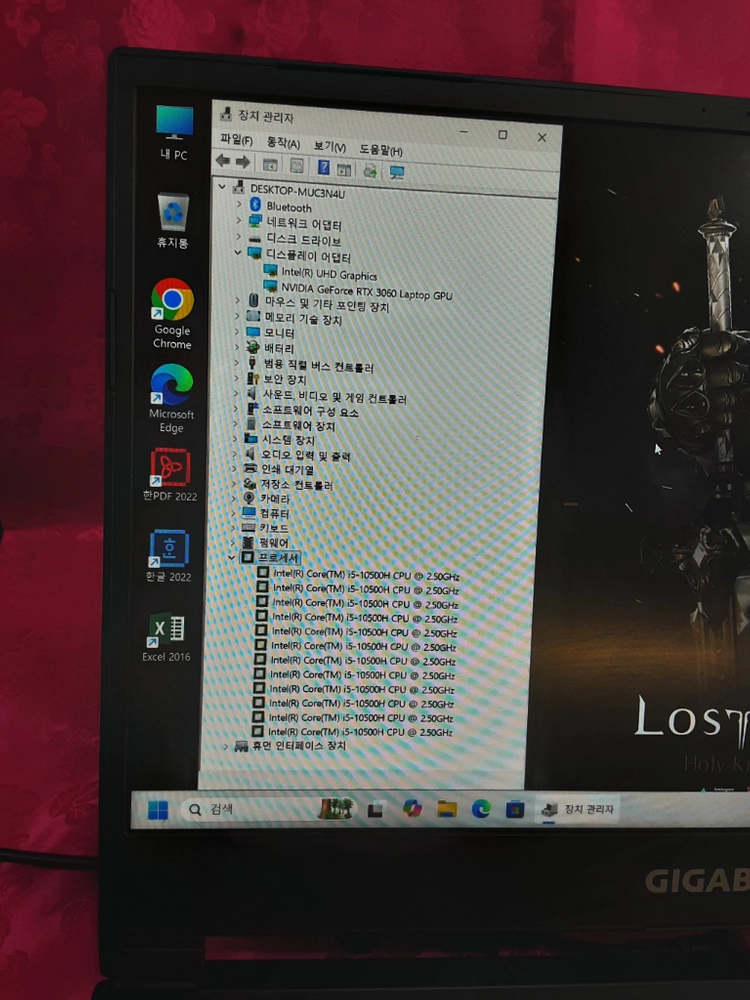The height and width of the screenshot is (1000, 750).
Task: Open the 보기(V) menu
Action: click(329, 146)
